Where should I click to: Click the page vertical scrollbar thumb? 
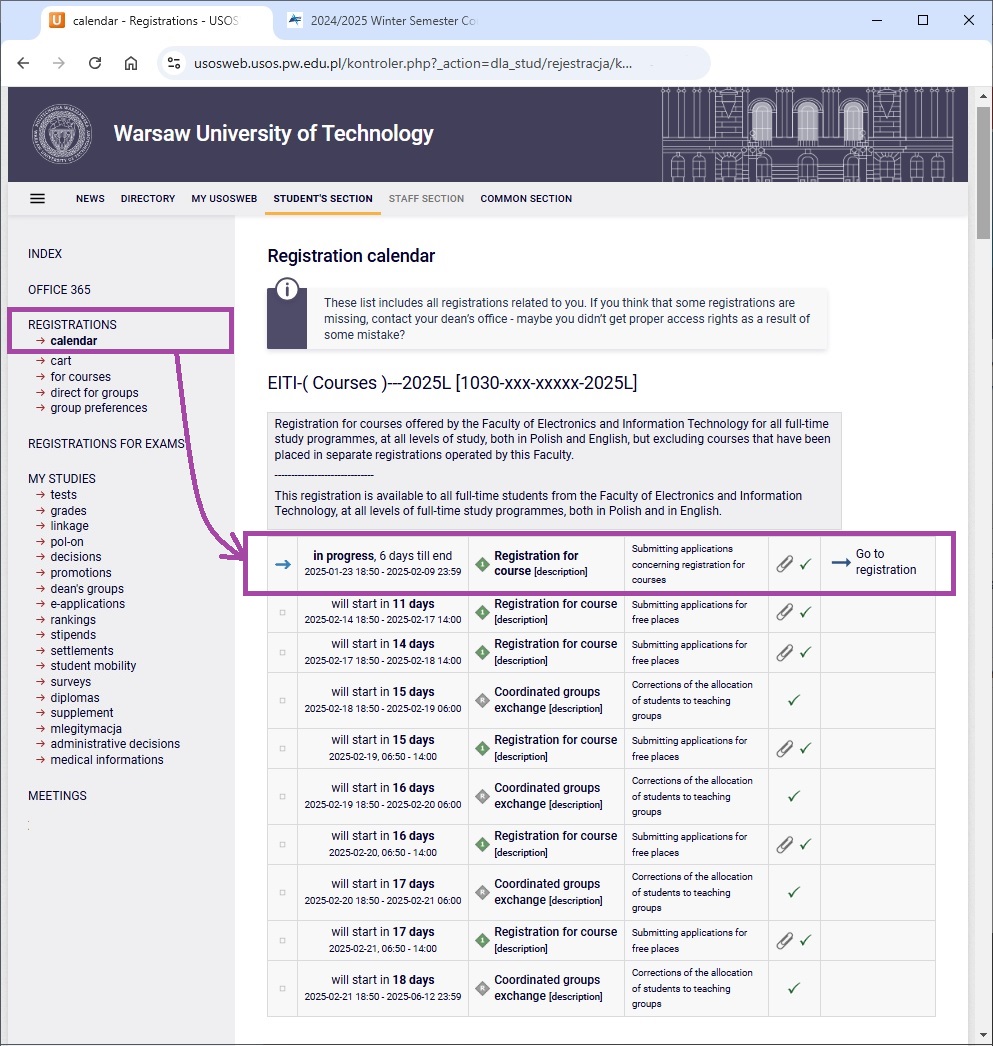983,172
